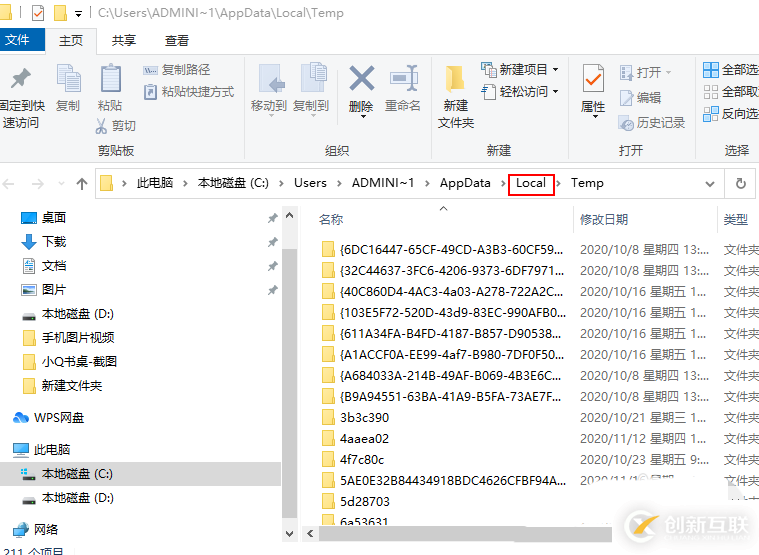
Task: Expand chevron after AppData breadcrumb
Action: (x=503, y=183)
